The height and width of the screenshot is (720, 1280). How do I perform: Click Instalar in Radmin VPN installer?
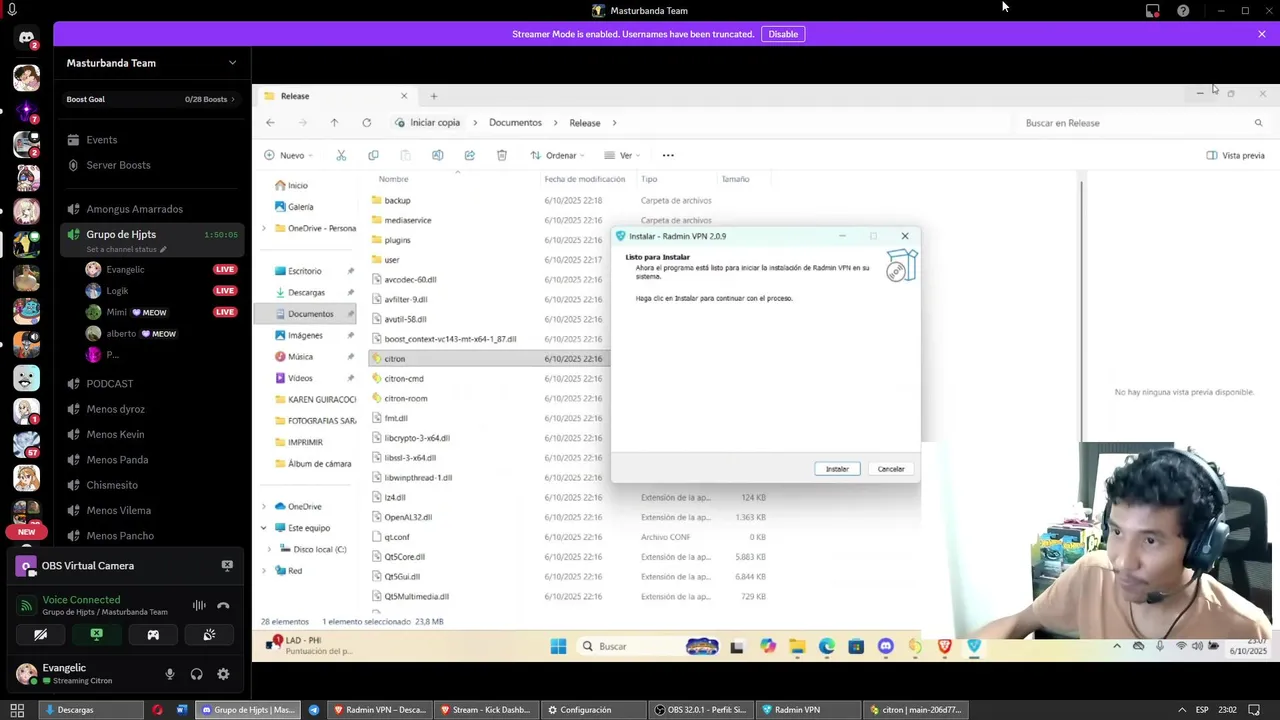click(x=837, y=469)
